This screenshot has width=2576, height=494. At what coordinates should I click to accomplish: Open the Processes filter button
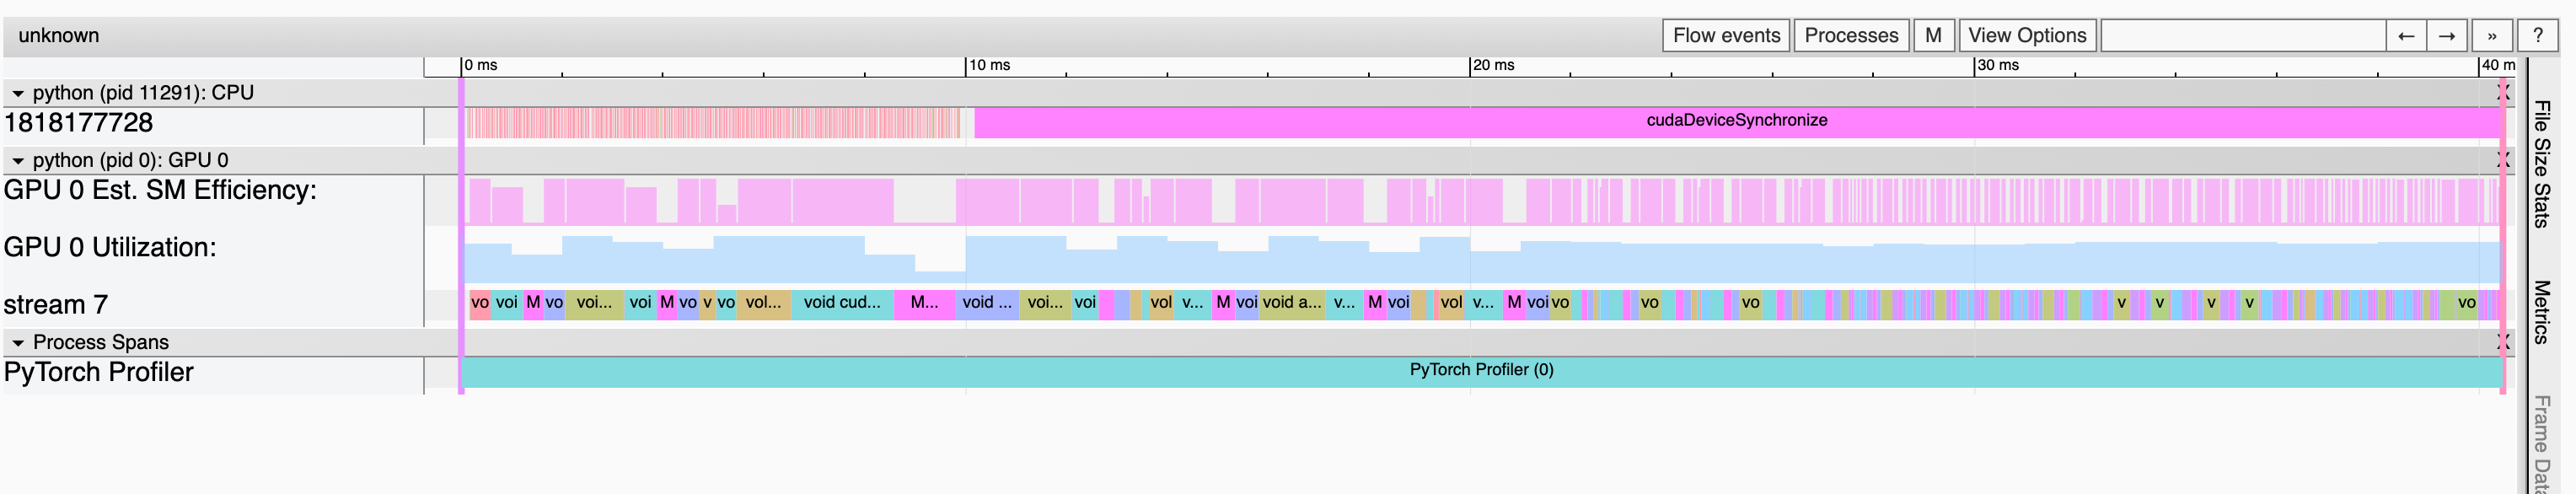(x=1851, y=36)
